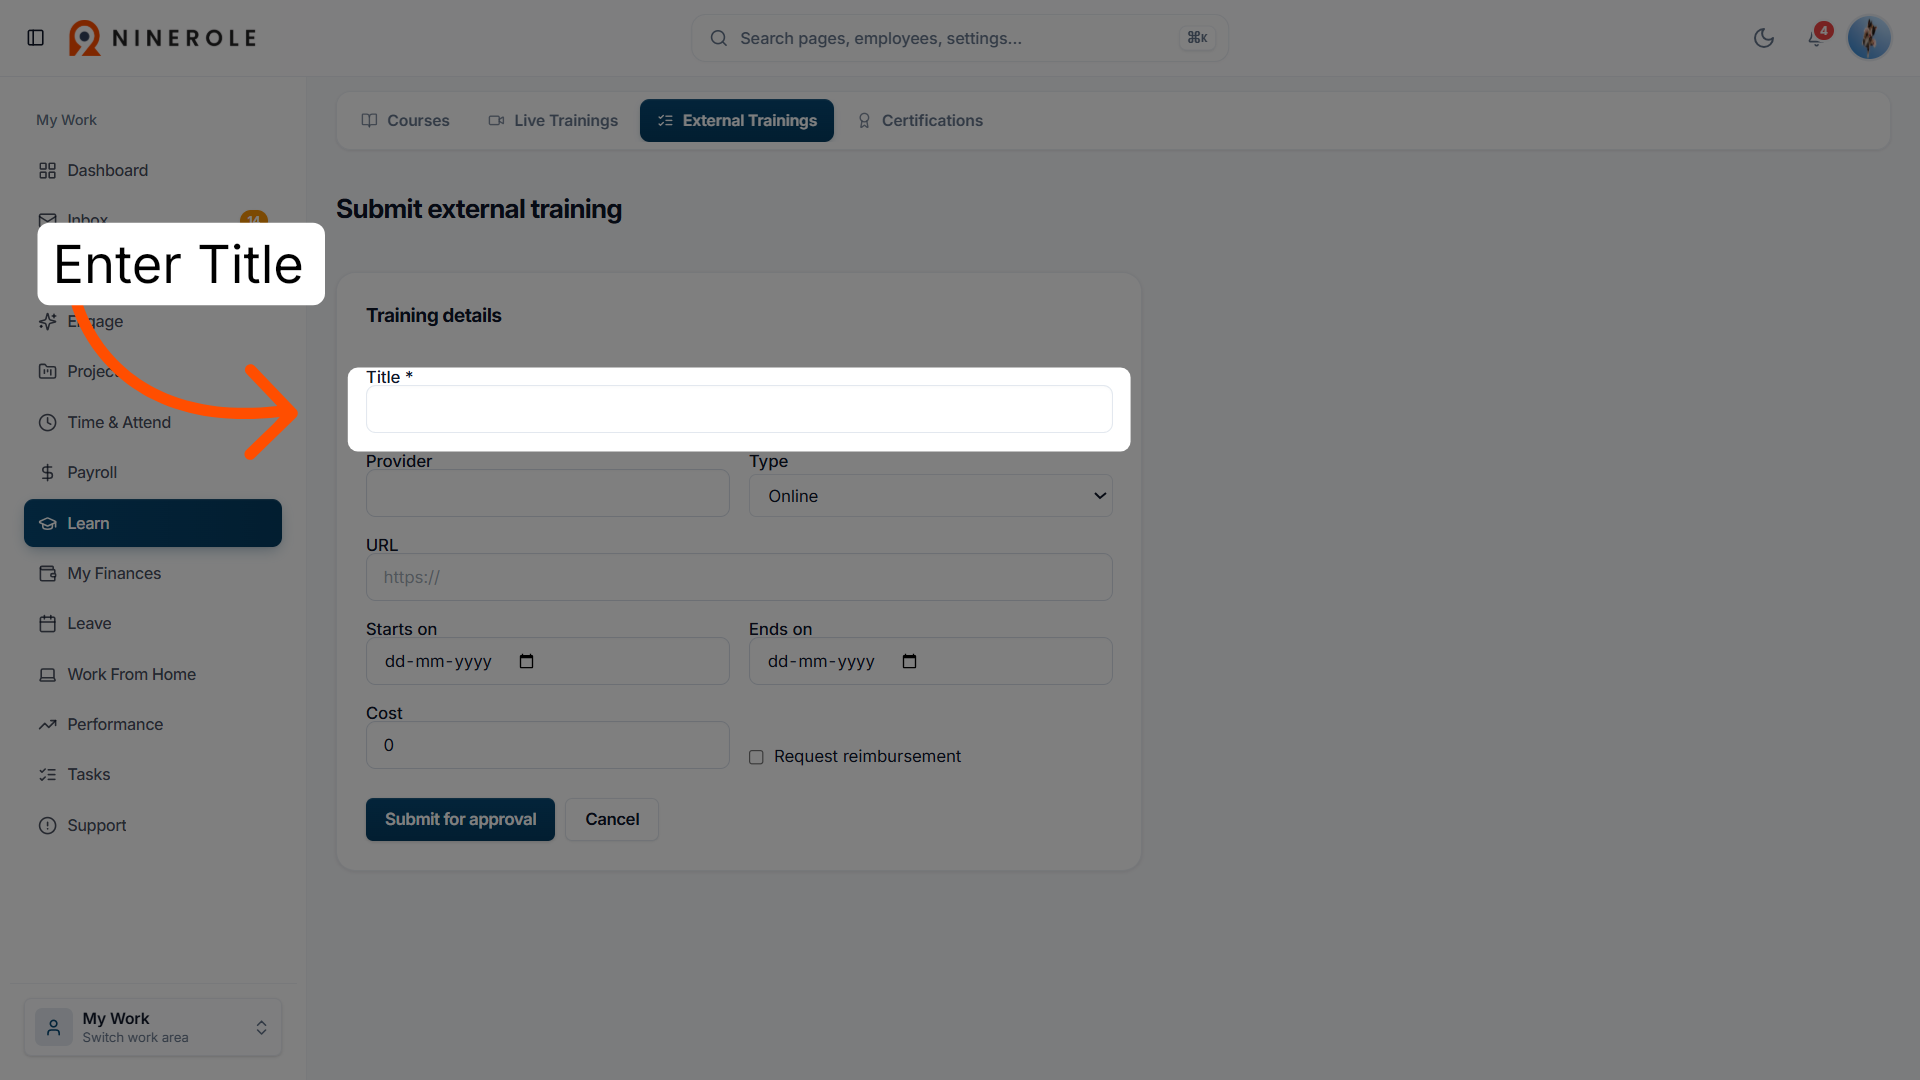Click the Starts on date field

tap(548, 661)
